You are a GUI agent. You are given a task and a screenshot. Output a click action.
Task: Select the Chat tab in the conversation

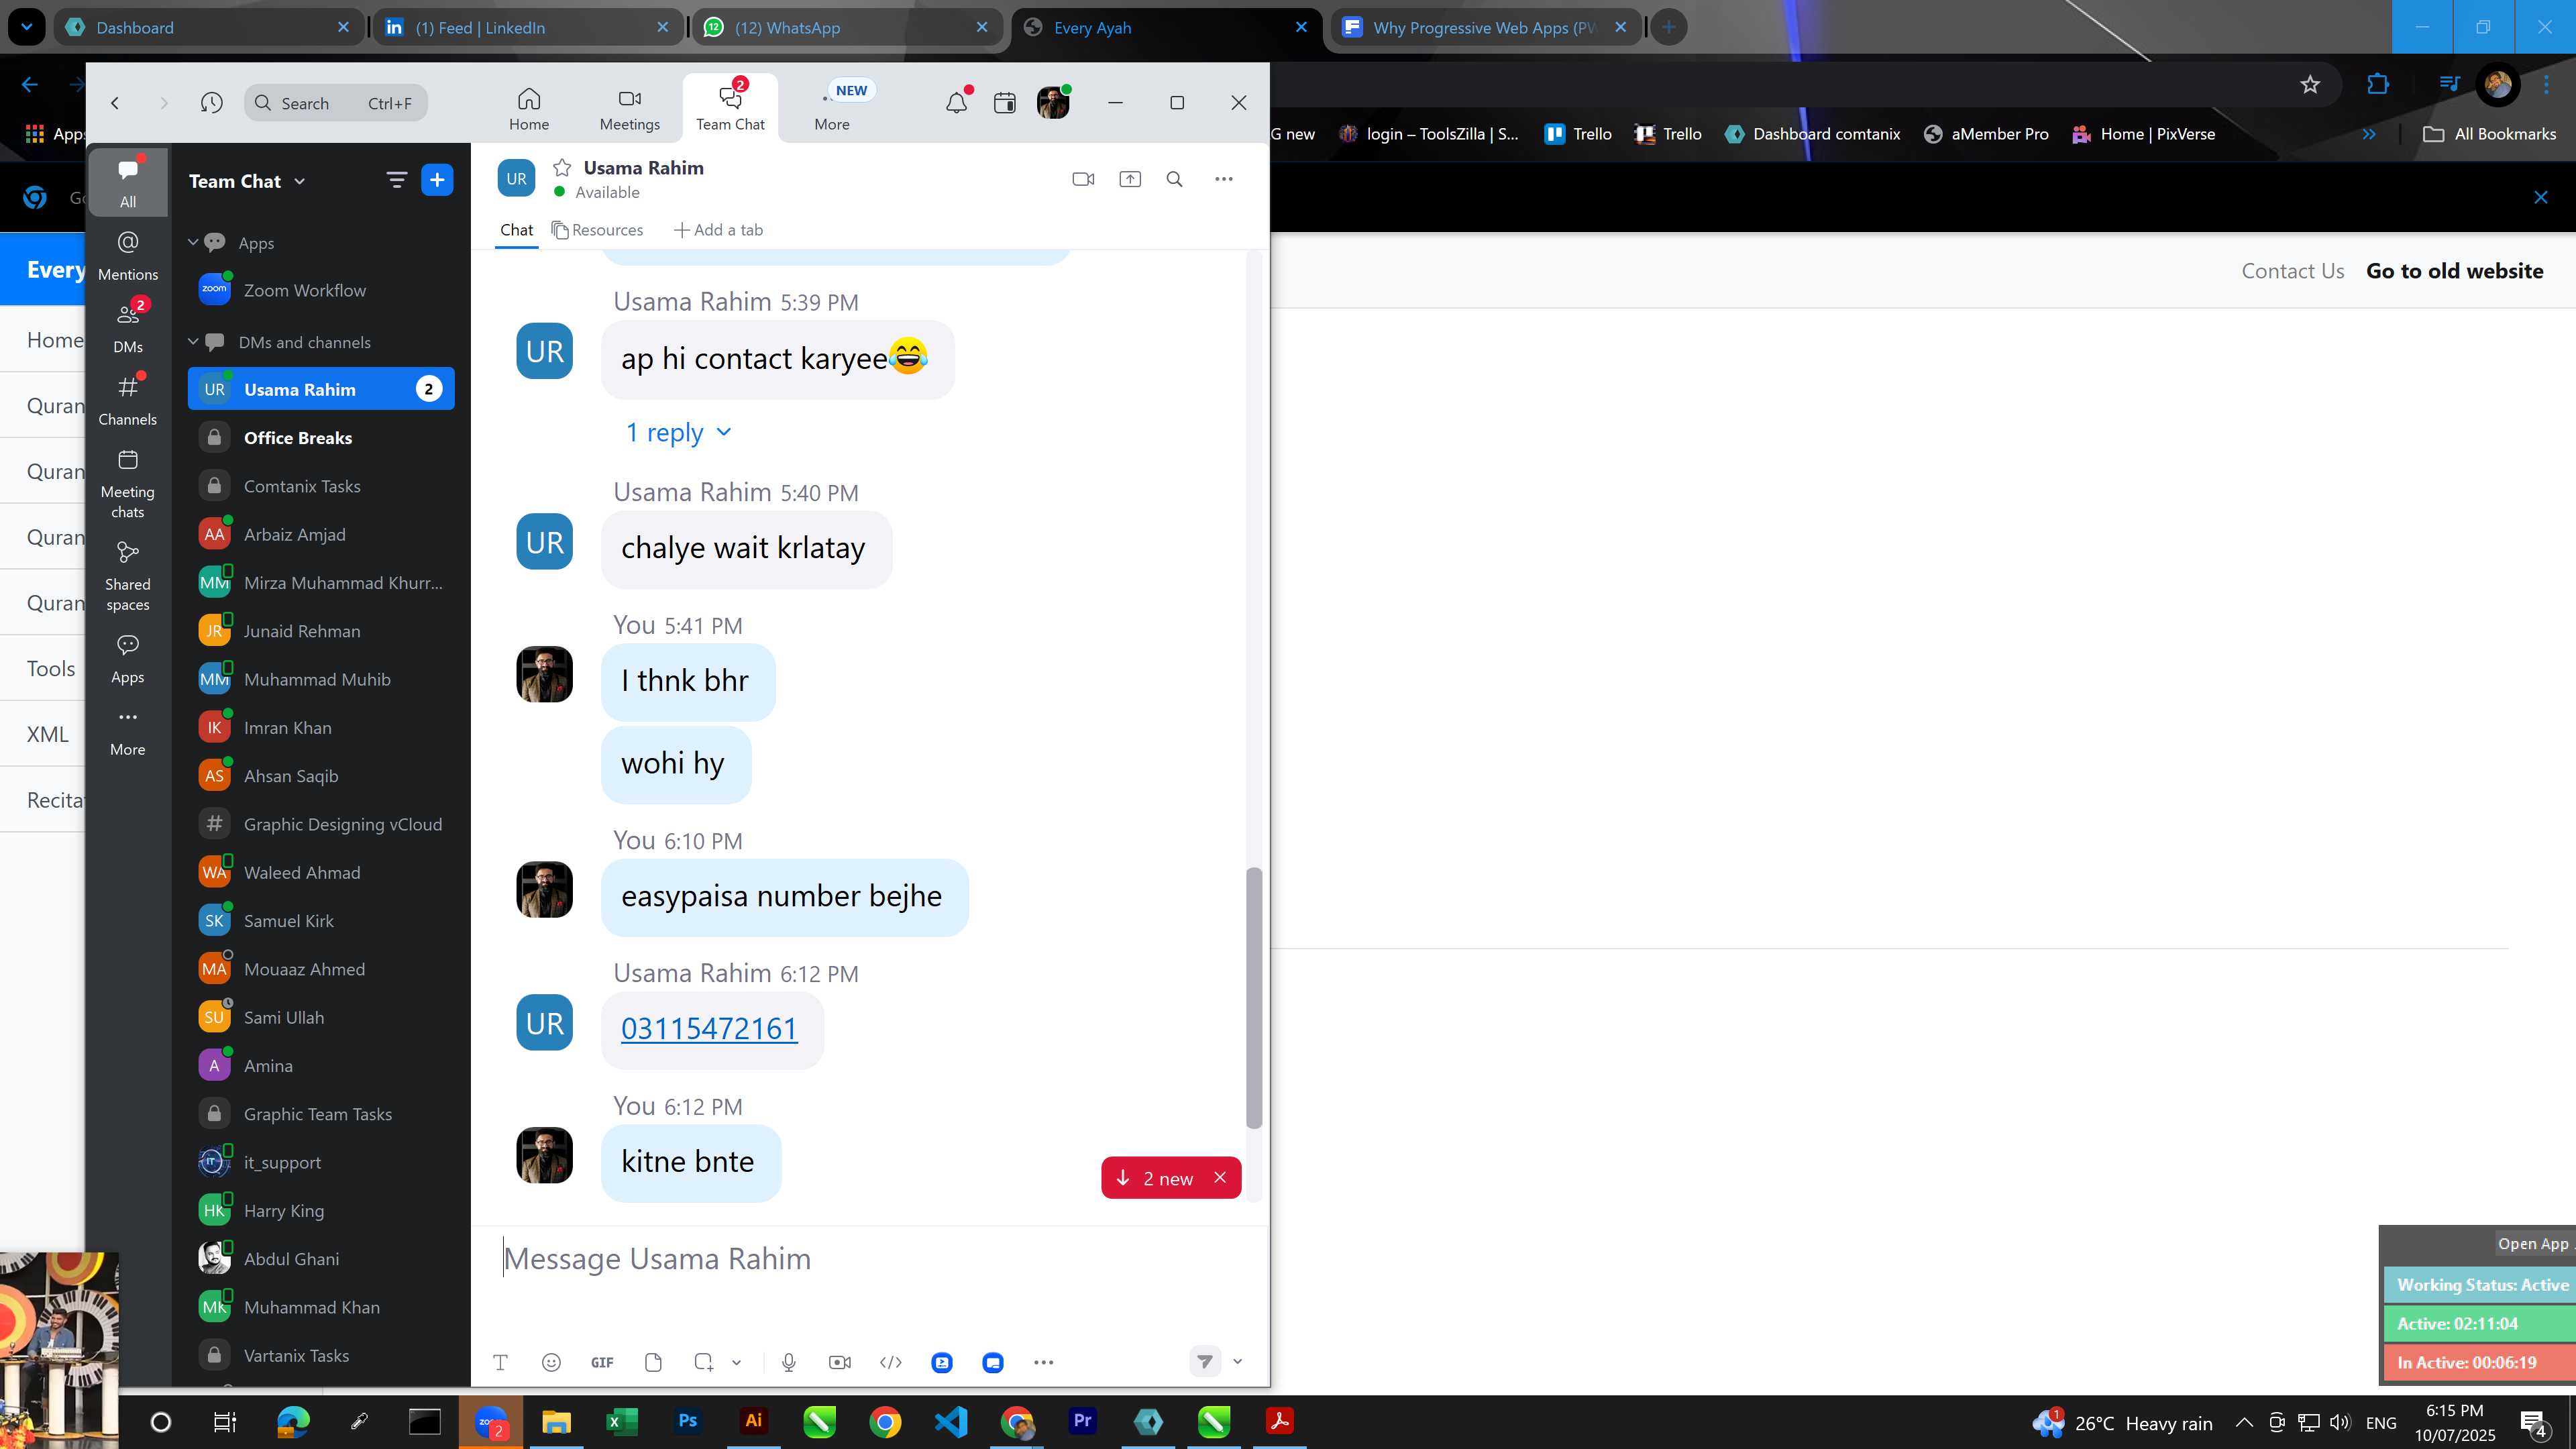pos(516,230)
